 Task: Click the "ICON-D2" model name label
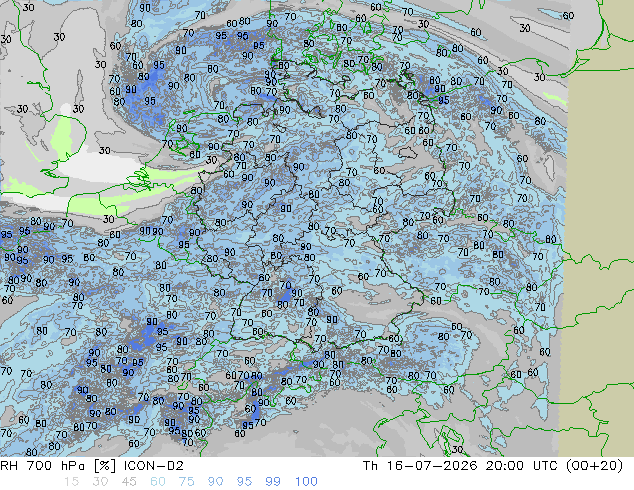click(x=154, y=466)
